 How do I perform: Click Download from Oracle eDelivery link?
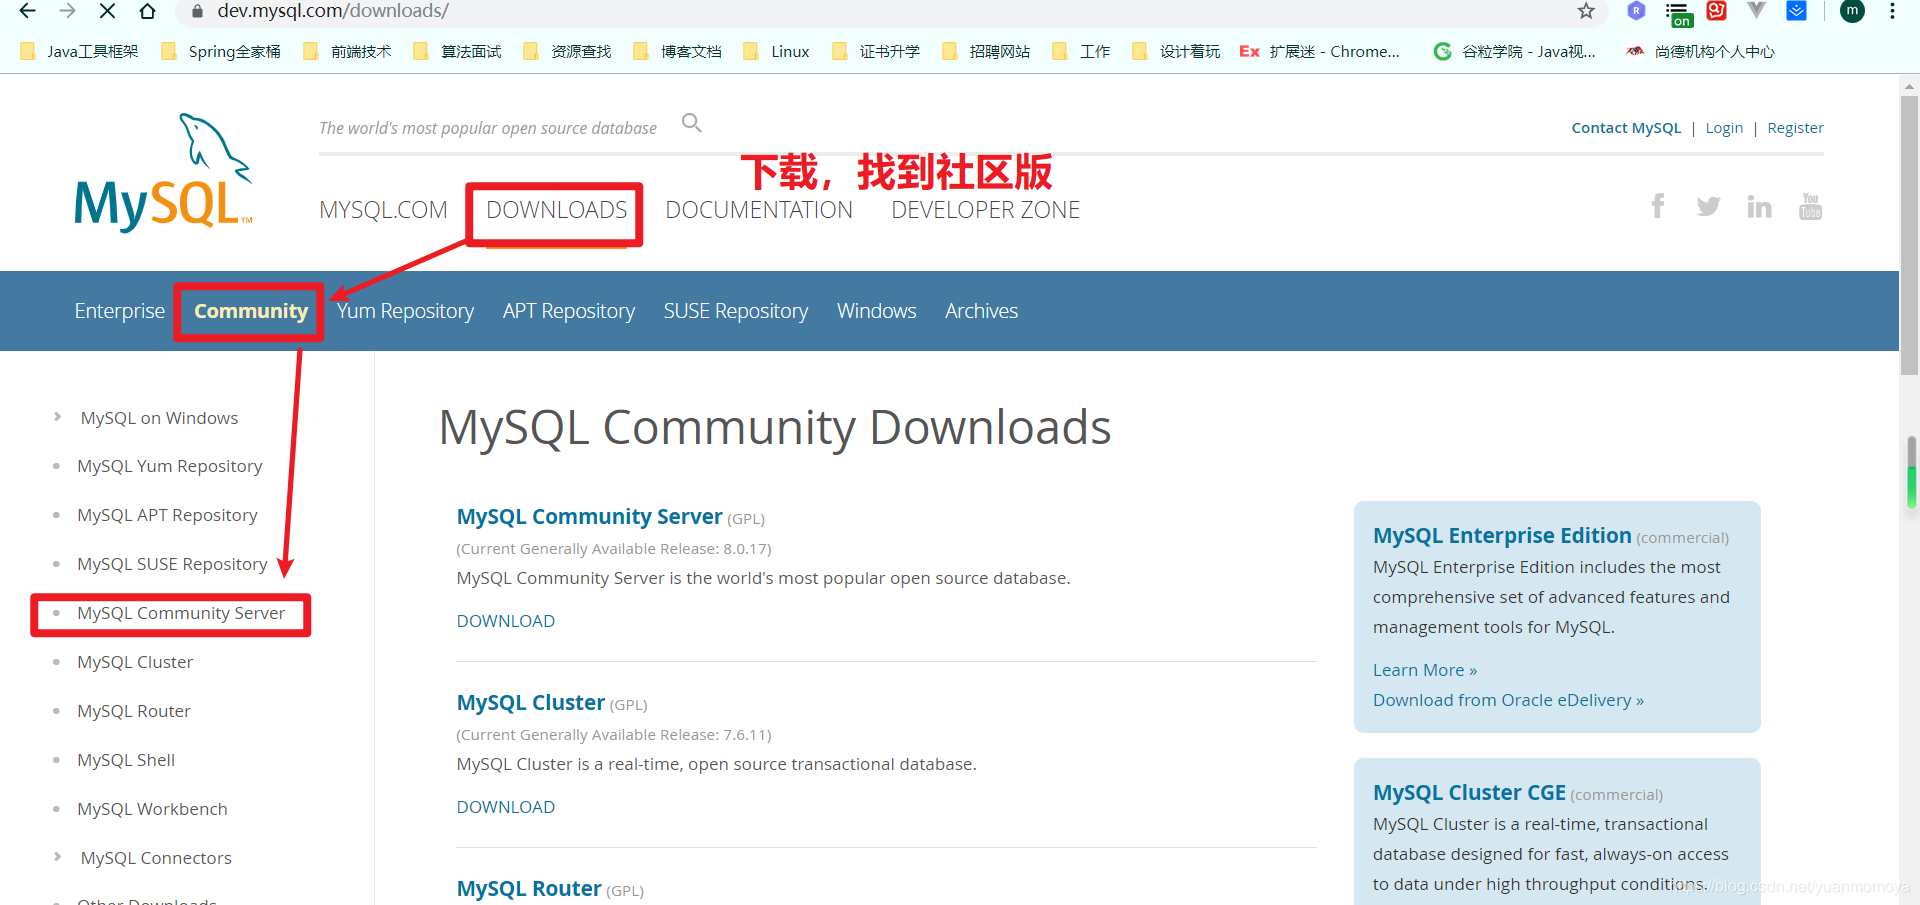coord(1508,700)
